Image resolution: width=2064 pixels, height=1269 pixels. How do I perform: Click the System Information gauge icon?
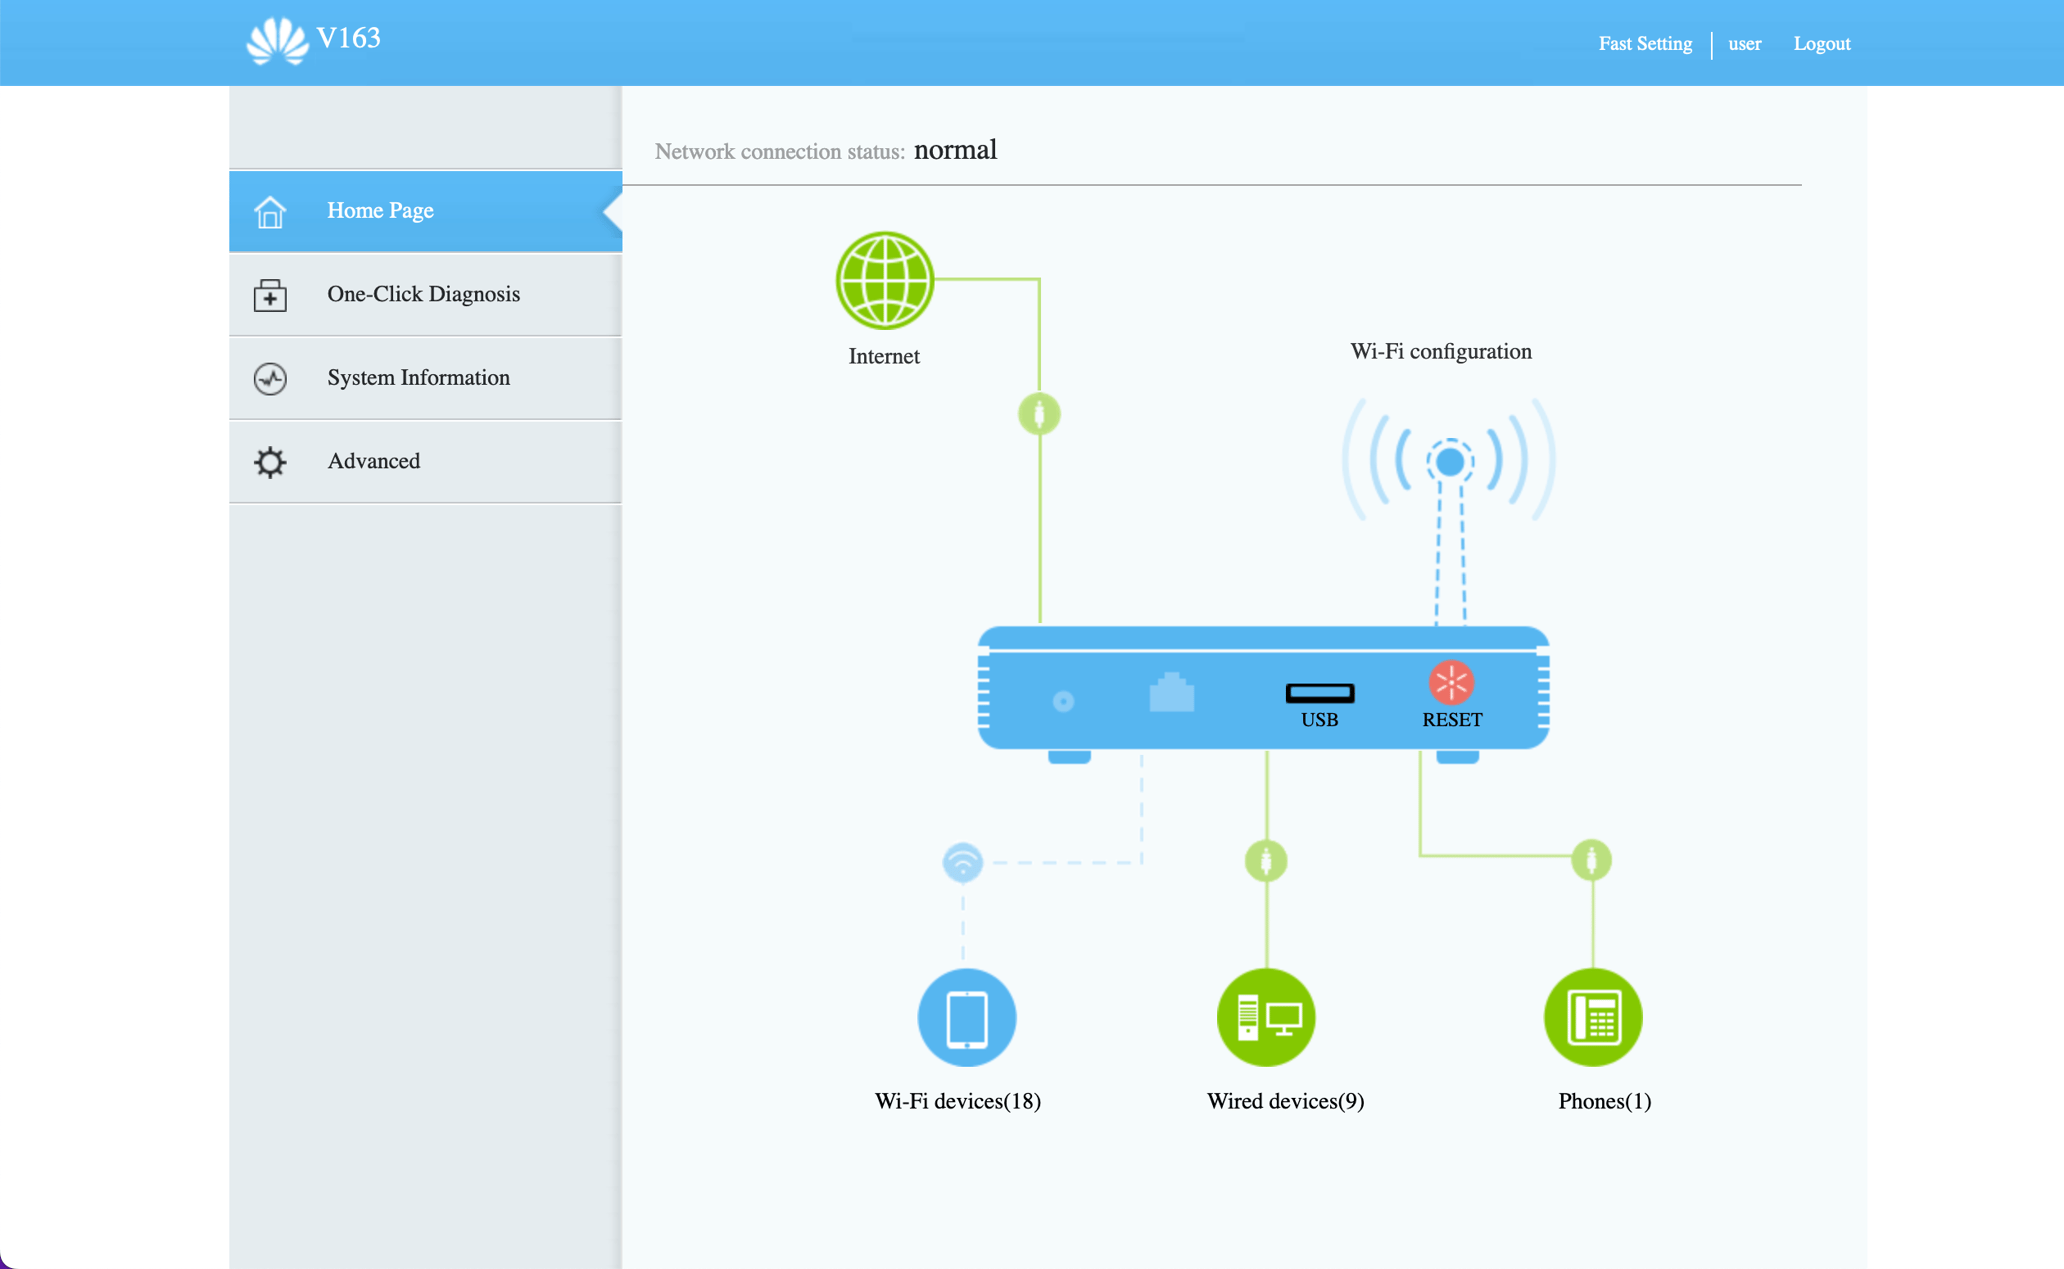coord(270,378)
